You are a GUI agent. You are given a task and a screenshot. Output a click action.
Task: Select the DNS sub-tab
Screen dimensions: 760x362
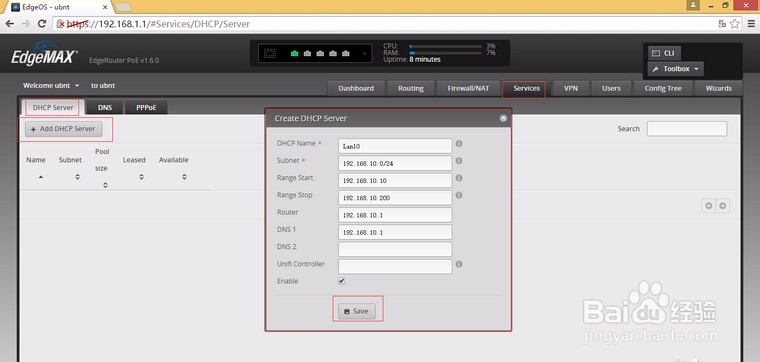(x=105, y=108)
